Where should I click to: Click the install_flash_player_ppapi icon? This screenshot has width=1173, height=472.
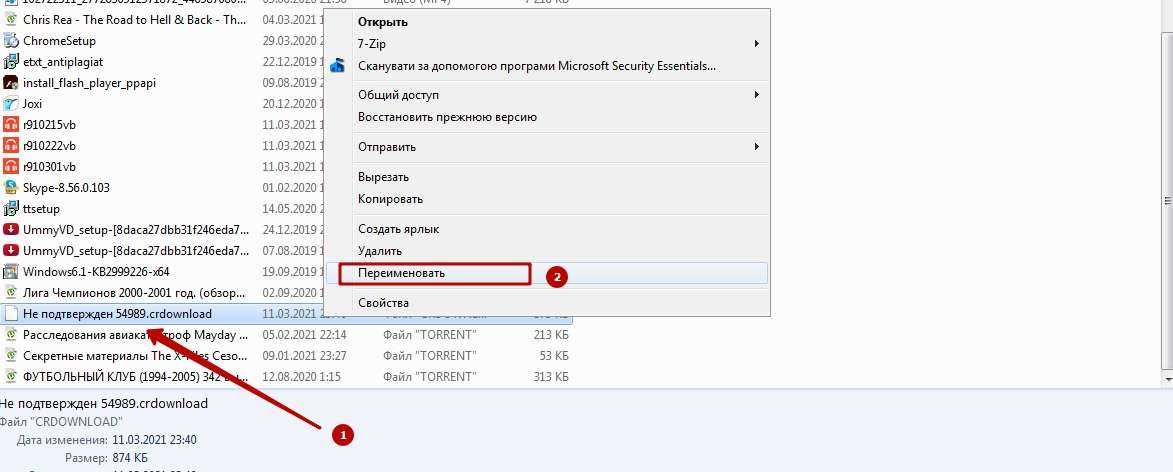pyautogui.click(x=11, y=83)
